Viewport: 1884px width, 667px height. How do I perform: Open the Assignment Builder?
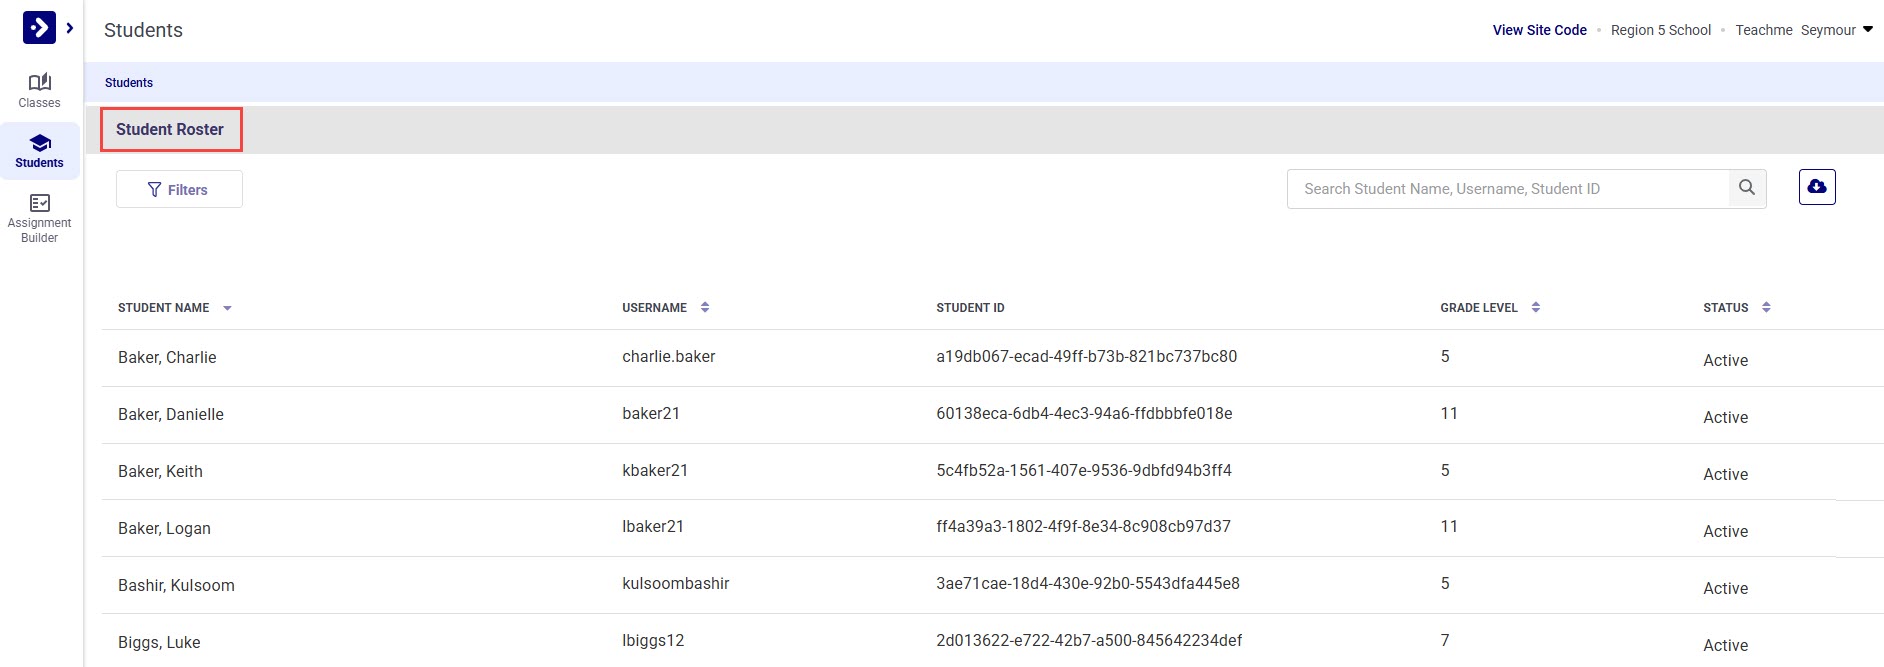pyautogui.click(x=39, y=217)
